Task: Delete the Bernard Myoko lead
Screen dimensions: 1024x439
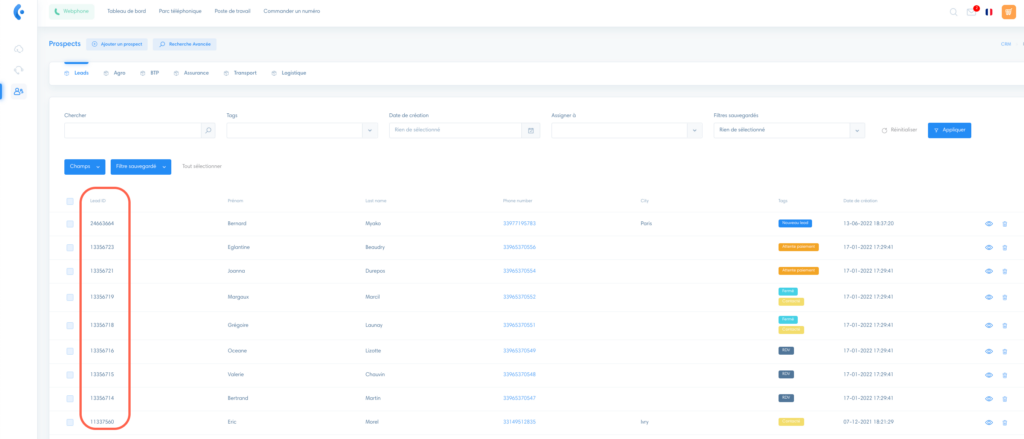Action: [x=1004, y=223]
